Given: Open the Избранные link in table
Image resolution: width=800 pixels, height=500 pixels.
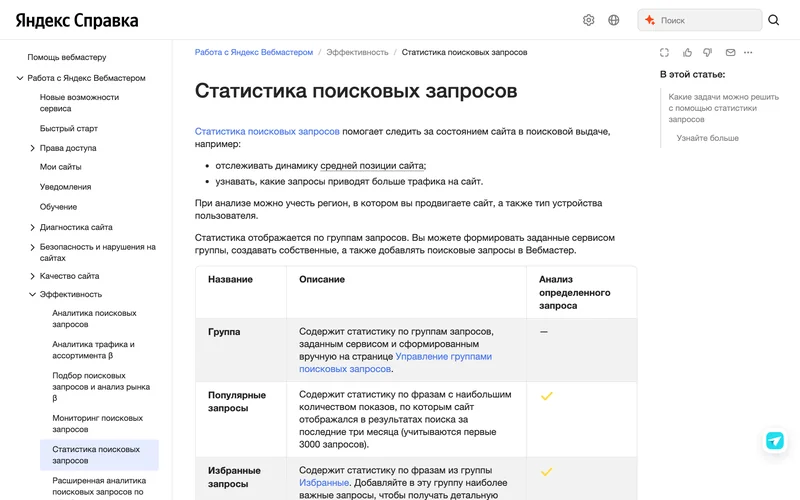Looking at the screenshot, I should tap(324, 483).
